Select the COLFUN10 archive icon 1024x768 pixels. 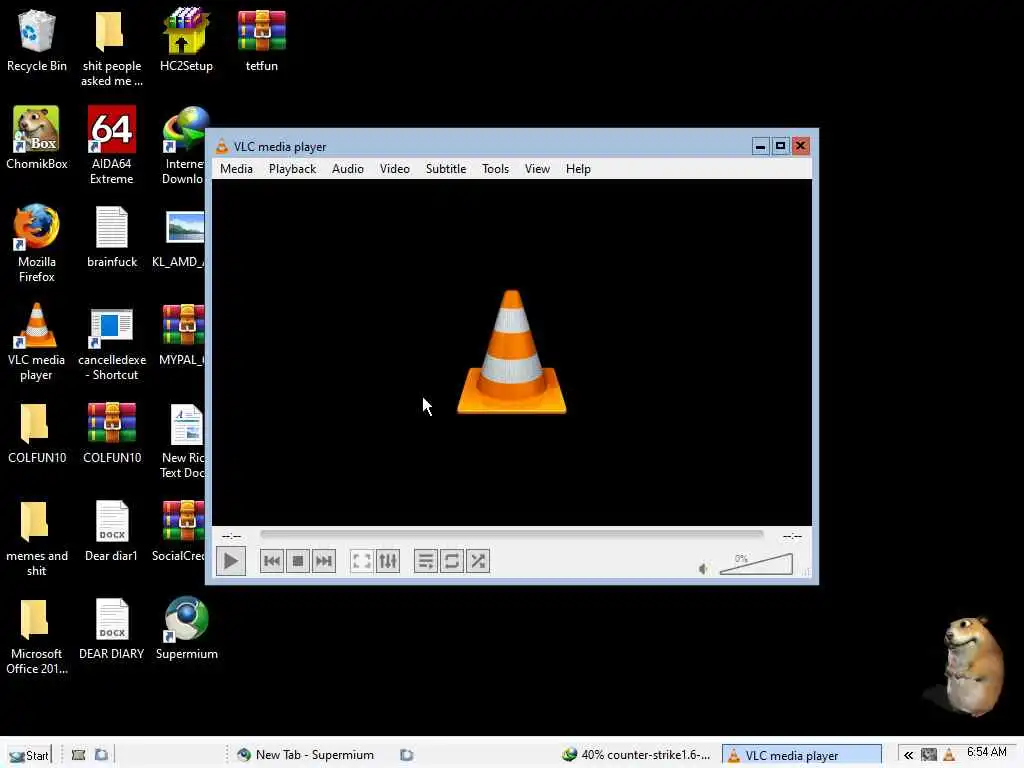[x=112, y=432]
